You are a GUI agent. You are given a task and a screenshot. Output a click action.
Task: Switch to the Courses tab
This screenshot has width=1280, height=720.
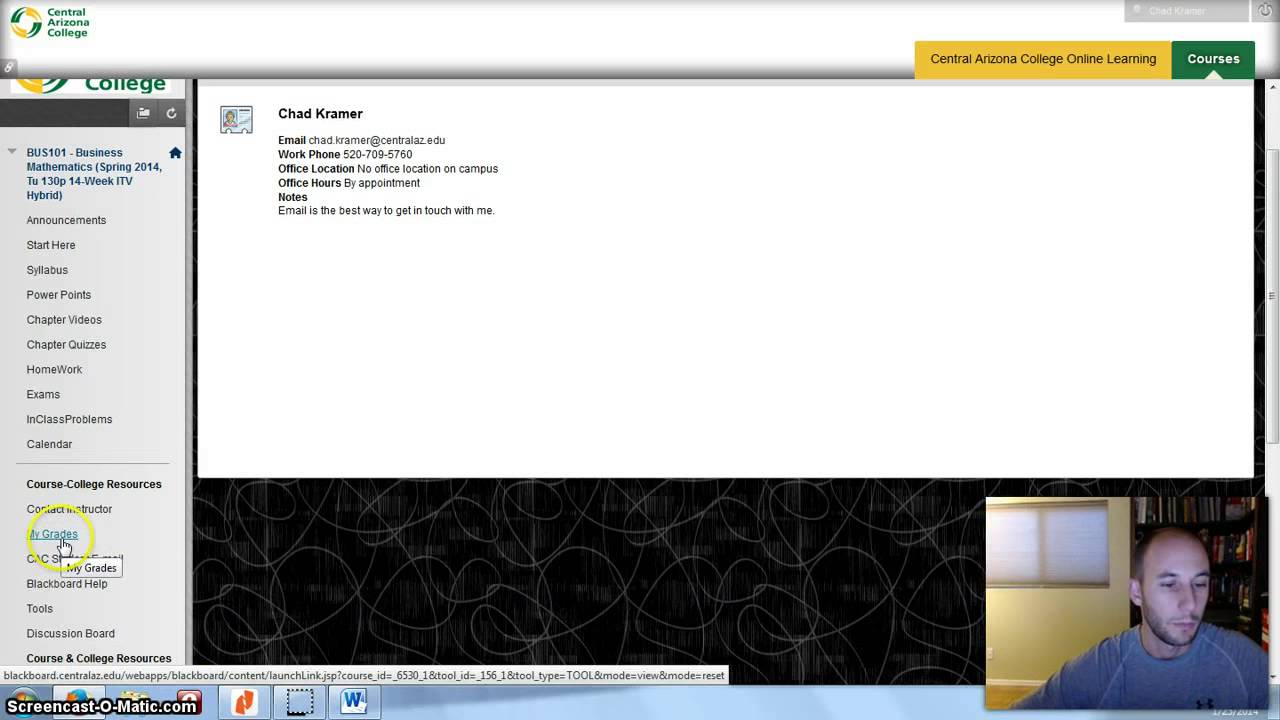click(x=1213, y=59)
